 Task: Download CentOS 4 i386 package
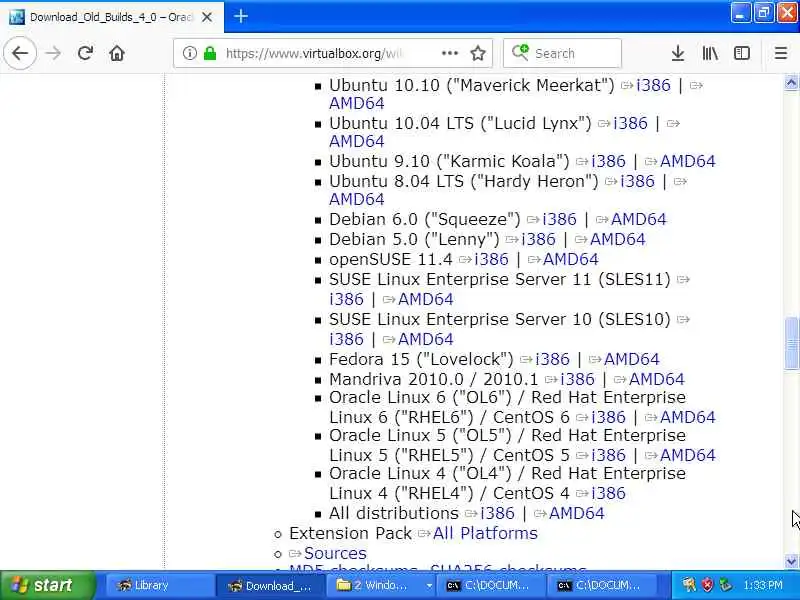click(608, 493)
